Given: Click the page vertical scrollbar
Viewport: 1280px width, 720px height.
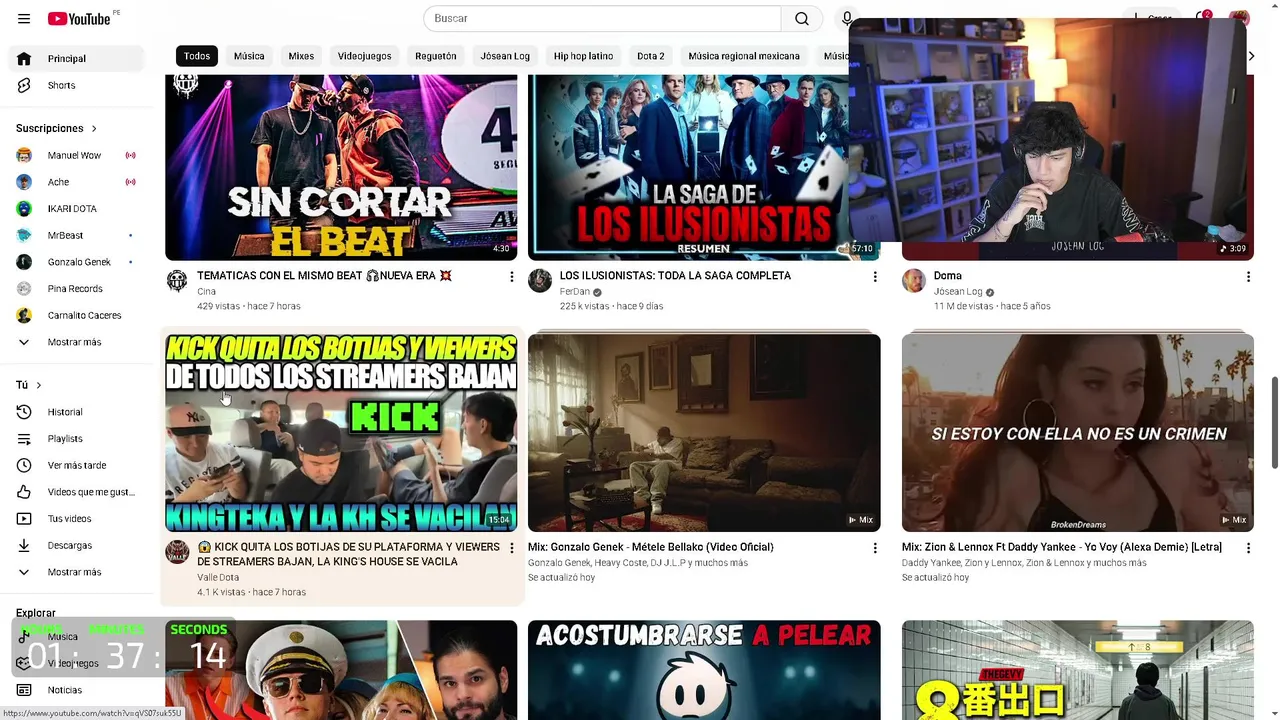Looking at the screenshot, I should coord(1274,422).
